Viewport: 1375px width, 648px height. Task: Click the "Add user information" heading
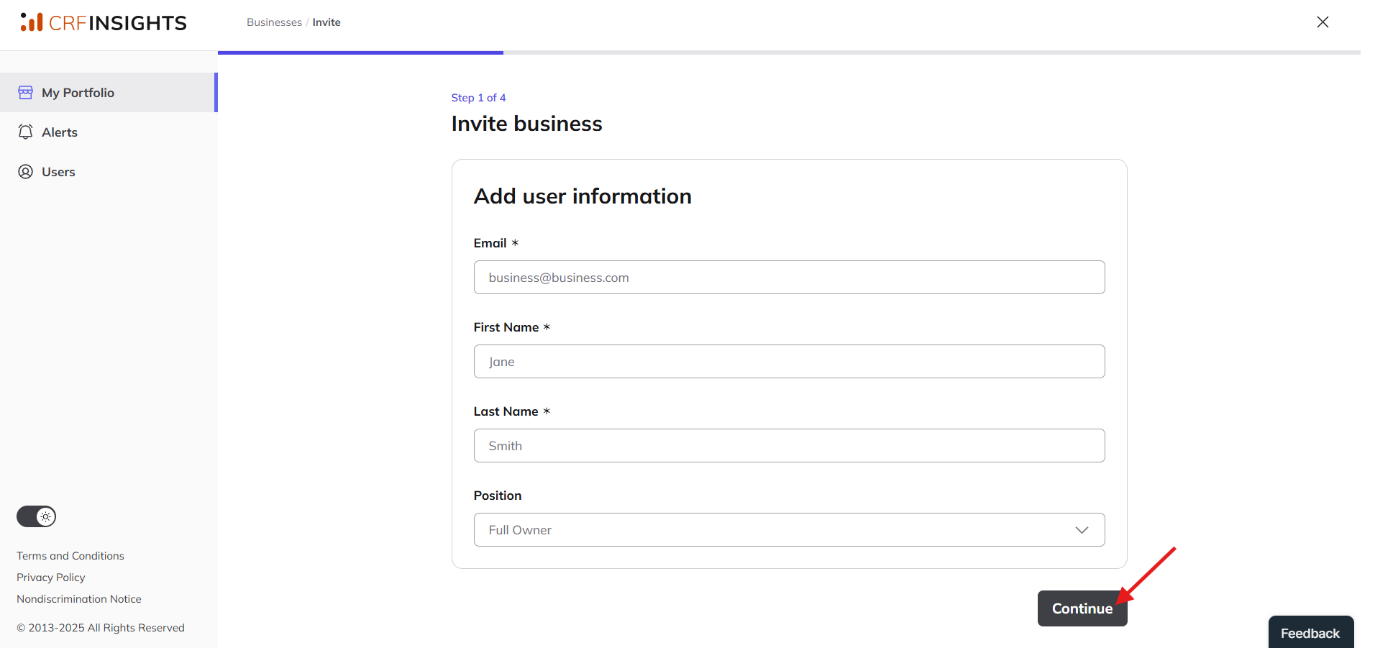[x=583, y=196]
